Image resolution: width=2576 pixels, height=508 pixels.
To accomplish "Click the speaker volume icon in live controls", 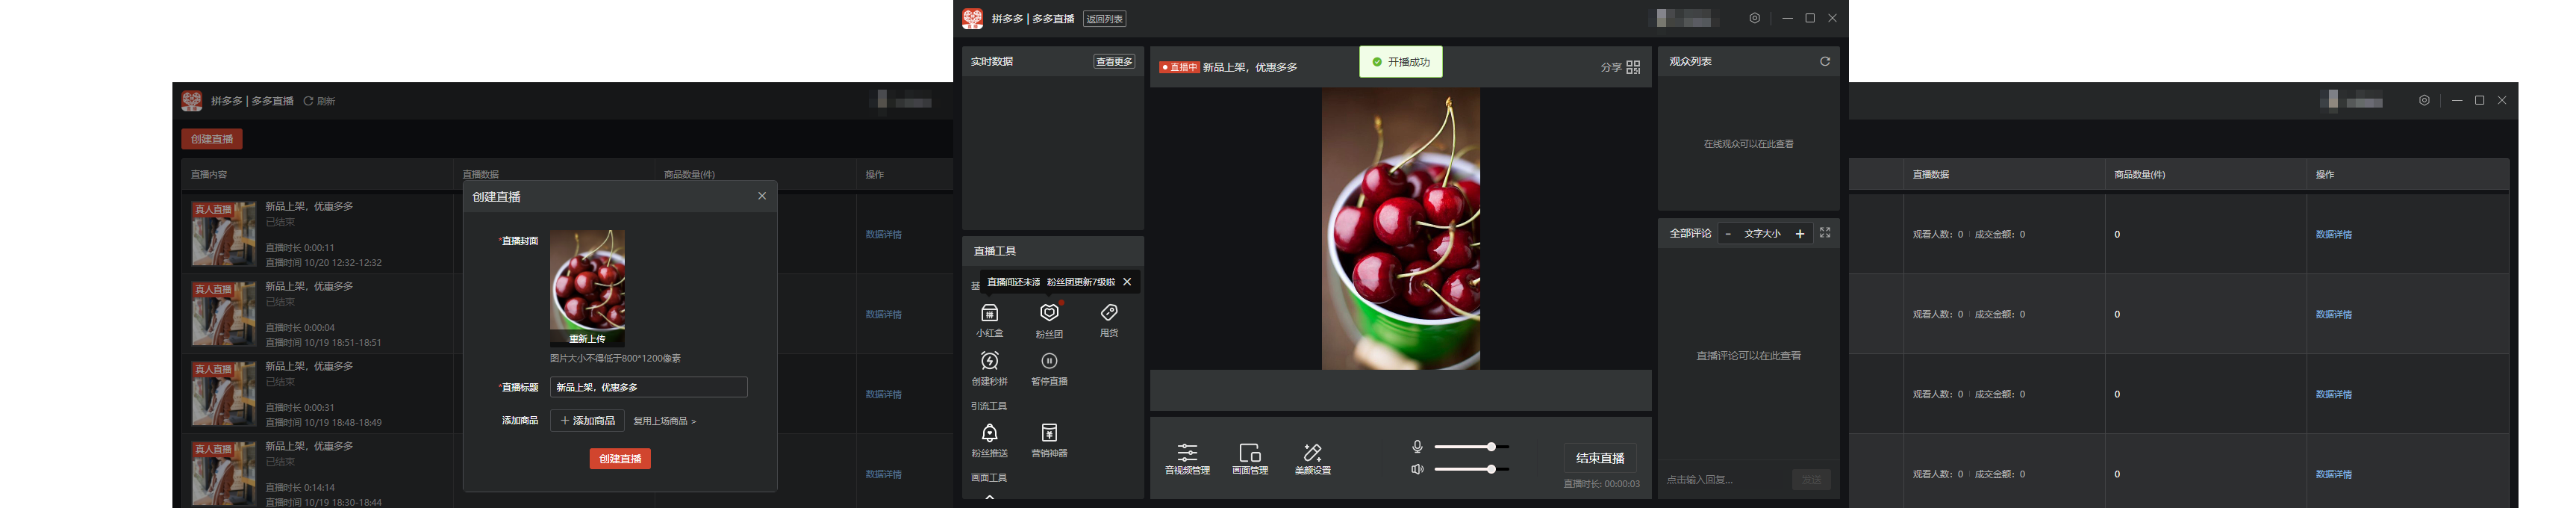I will tap(1417, 469).
